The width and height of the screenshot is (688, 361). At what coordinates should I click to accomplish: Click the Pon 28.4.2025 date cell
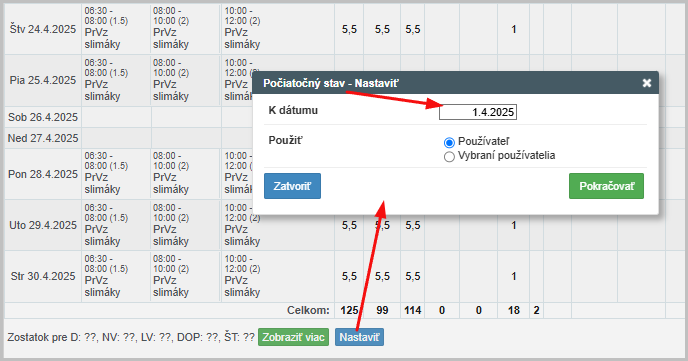point(43,174)
